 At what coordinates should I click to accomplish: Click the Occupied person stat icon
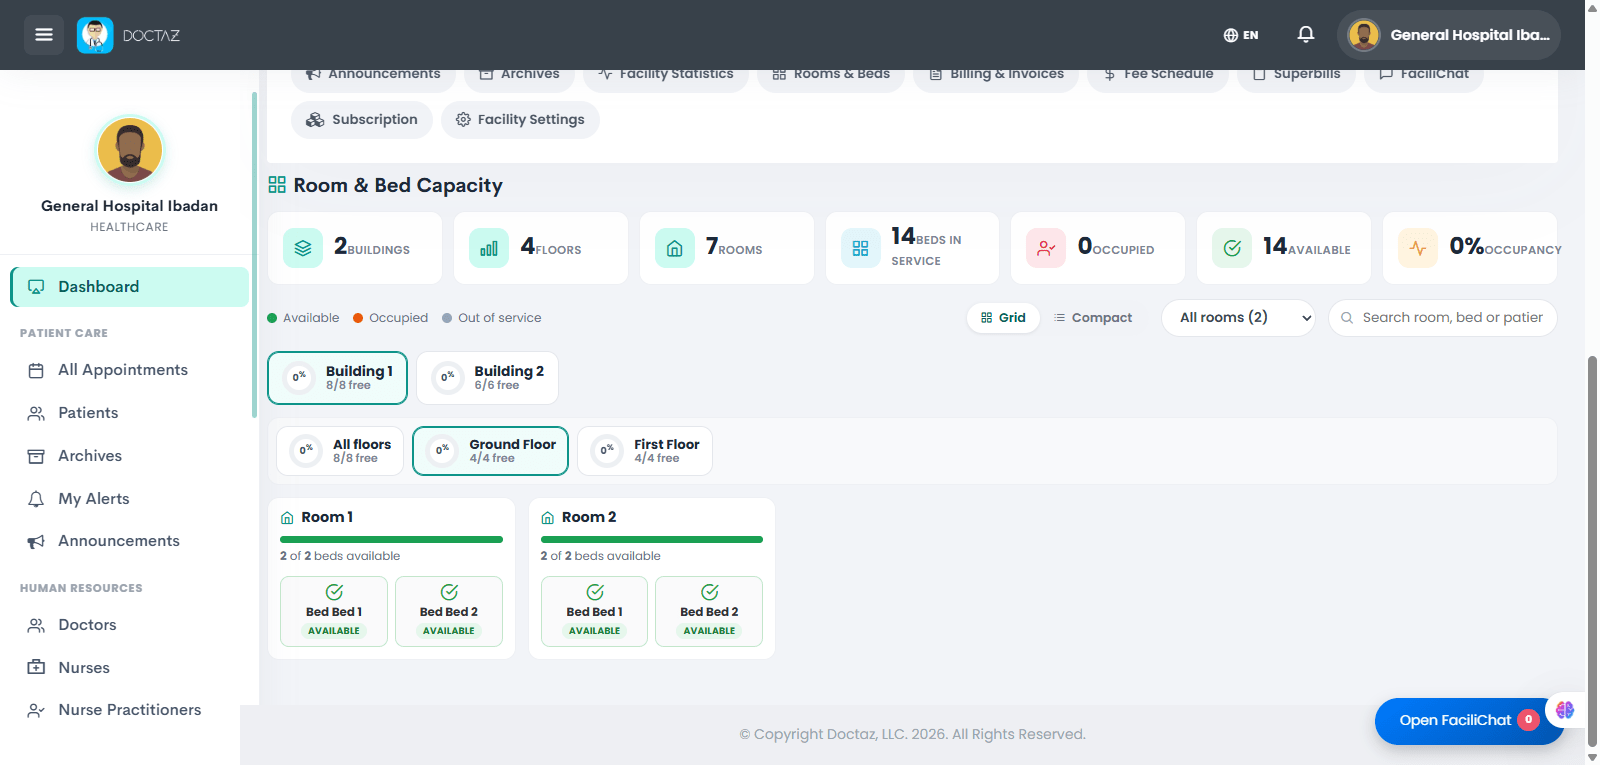tap(1046, 248)
